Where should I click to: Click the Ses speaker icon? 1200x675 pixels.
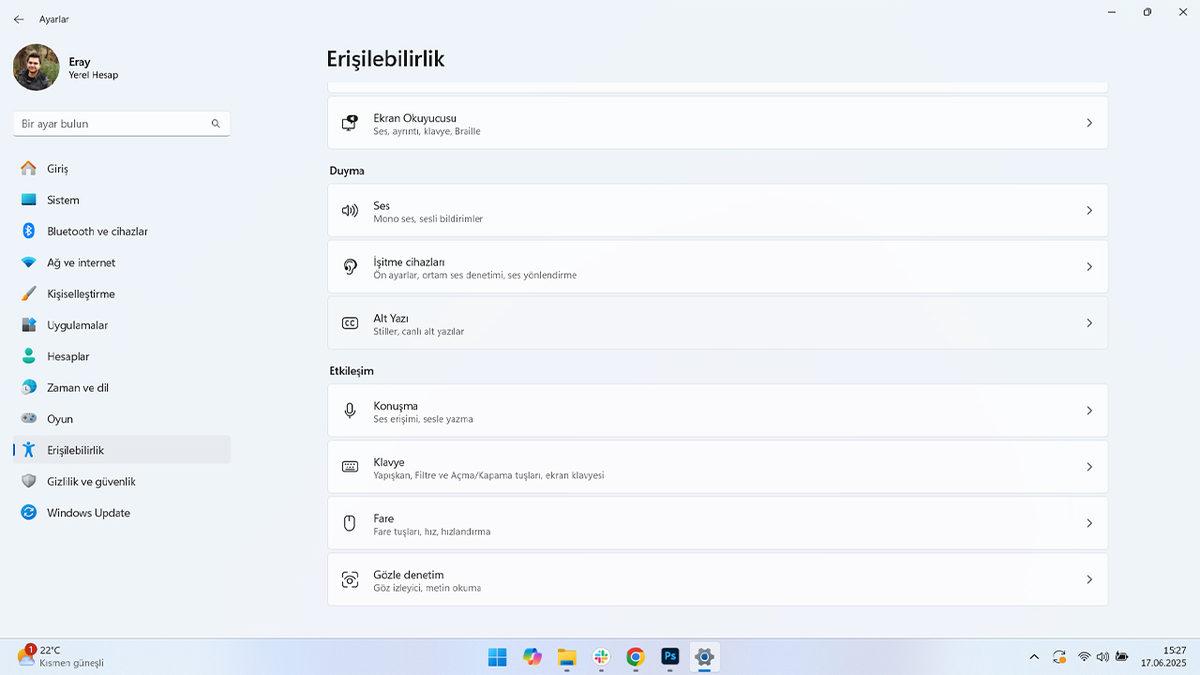click(350, 211)
